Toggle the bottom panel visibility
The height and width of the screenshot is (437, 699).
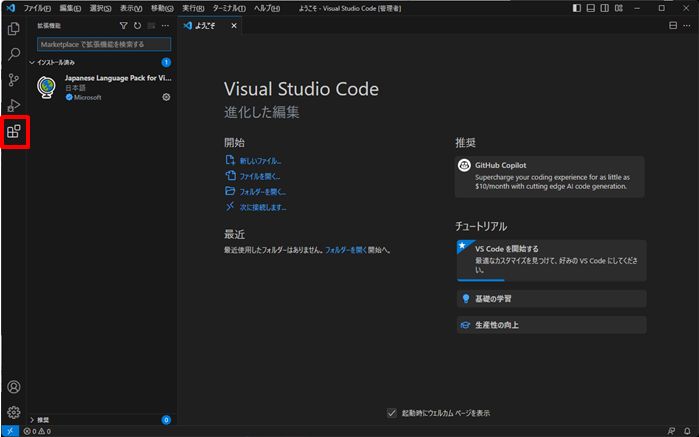coord(591,8)
